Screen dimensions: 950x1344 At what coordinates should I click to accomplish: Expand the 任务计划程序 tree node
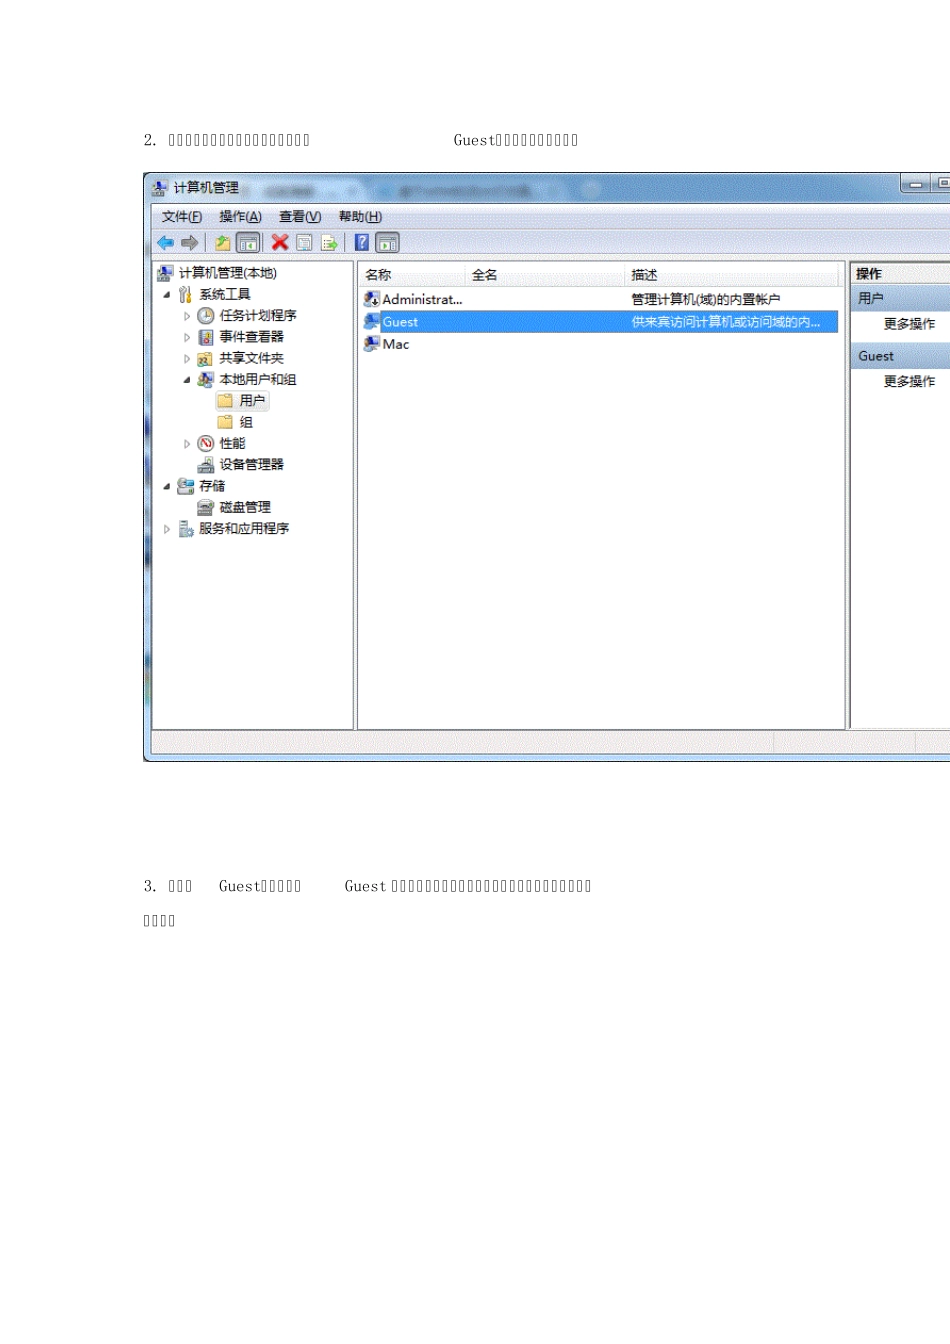click(187, 316)
